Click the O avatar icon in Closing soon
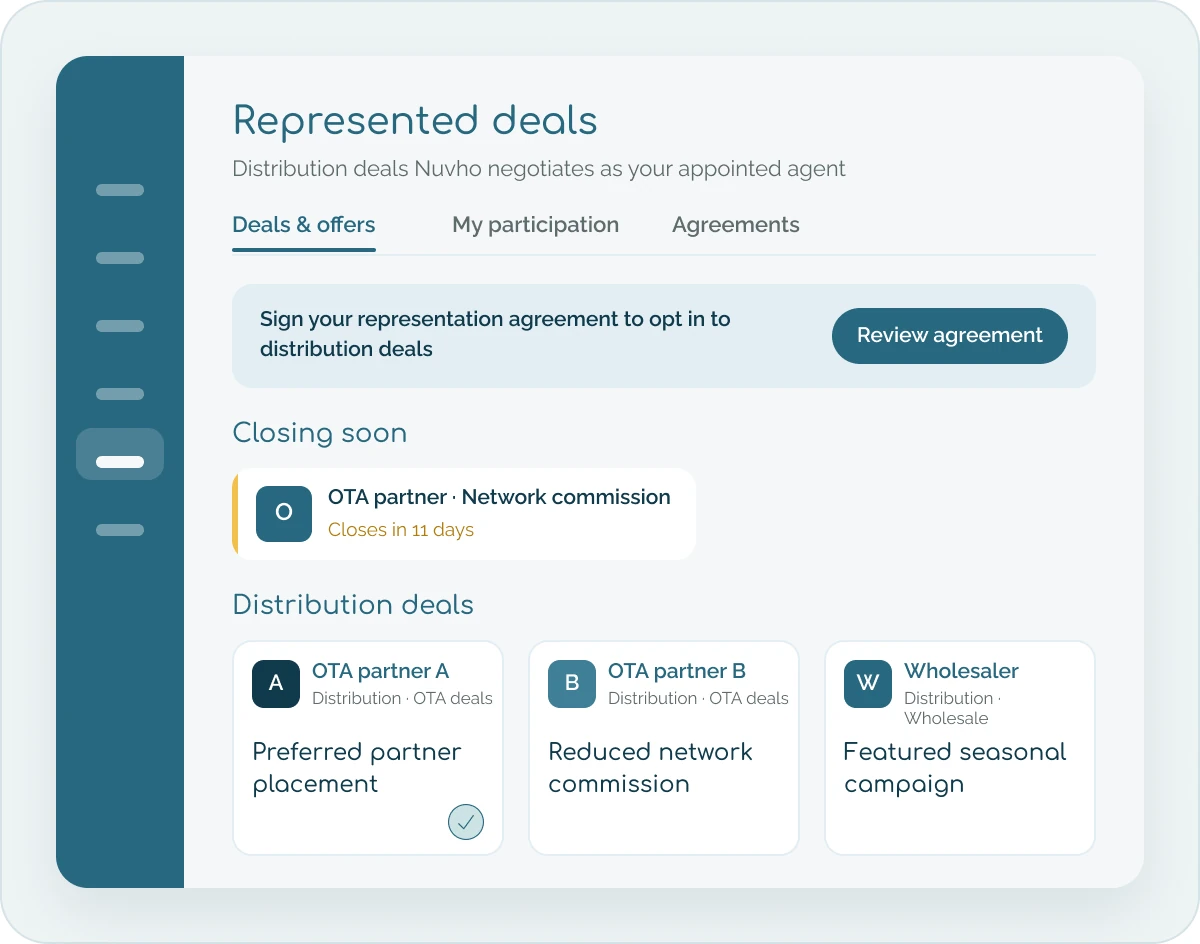This screenshot has width=1200, height=944. (284, 514)
